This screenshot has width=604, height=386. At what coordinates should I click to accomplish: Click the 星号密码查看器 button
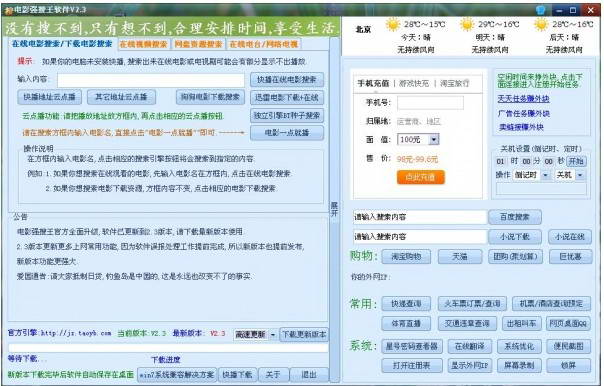pos(412,346)
